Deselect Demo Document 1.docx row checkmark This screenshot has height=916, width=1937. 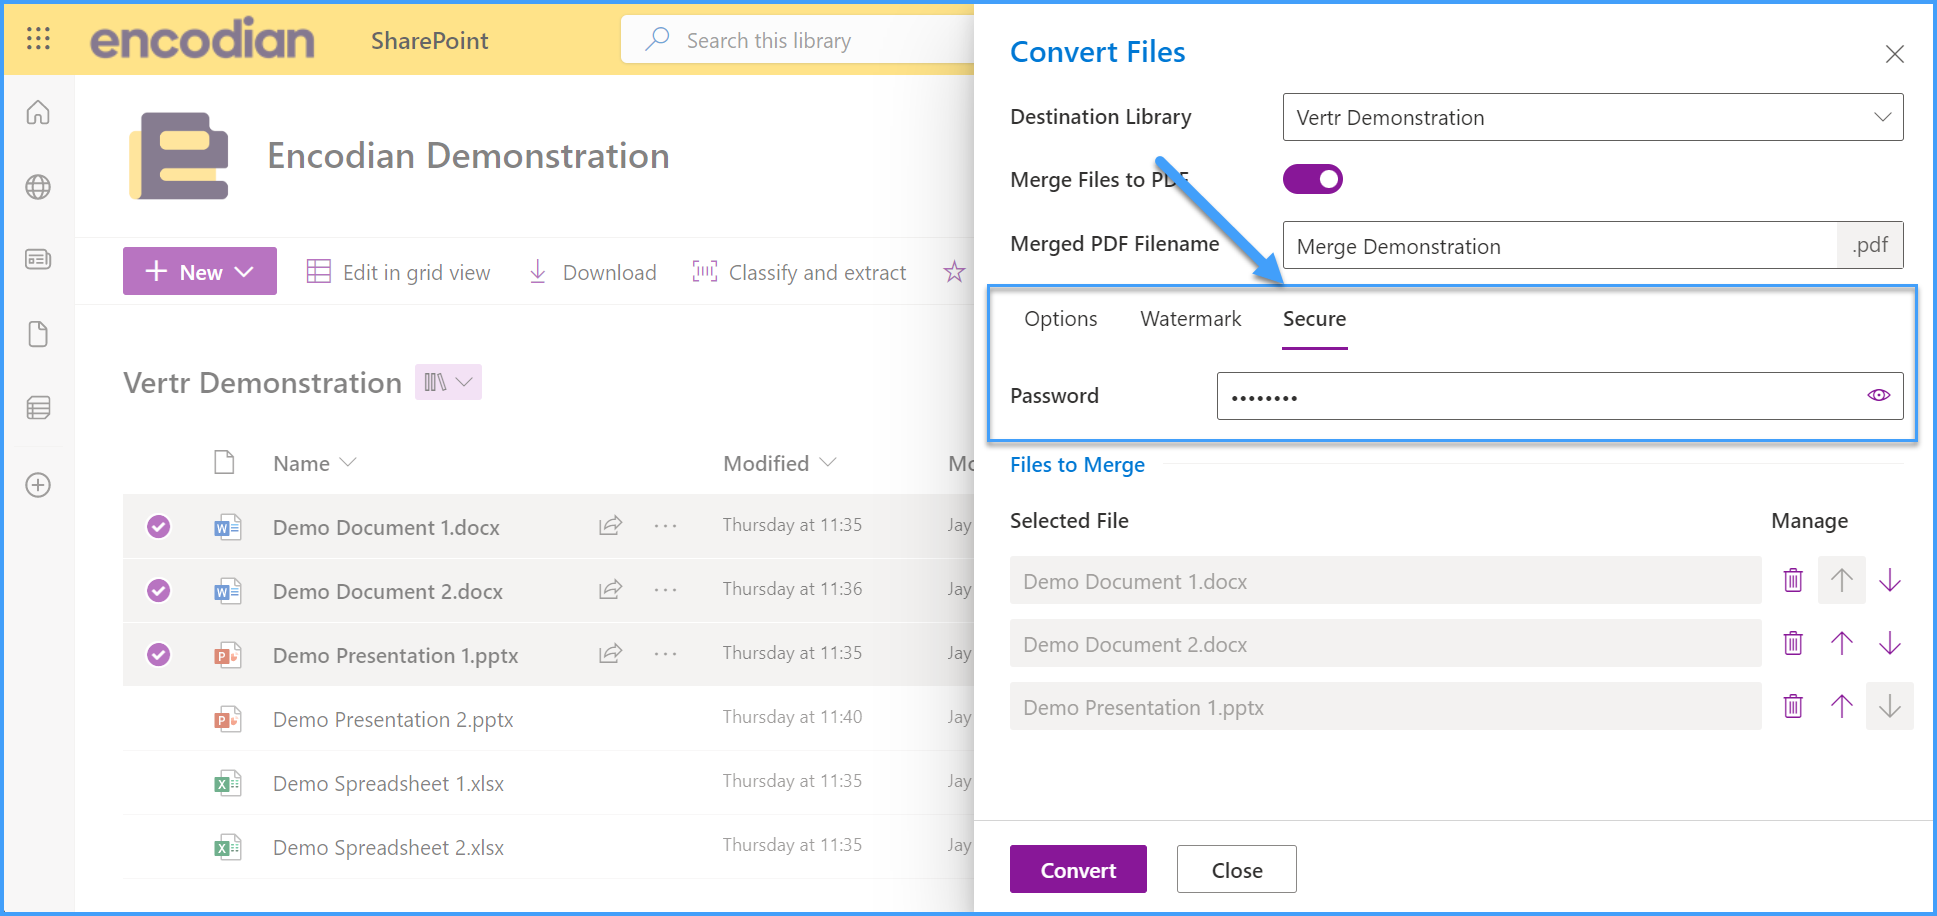(x=158, y=526)
